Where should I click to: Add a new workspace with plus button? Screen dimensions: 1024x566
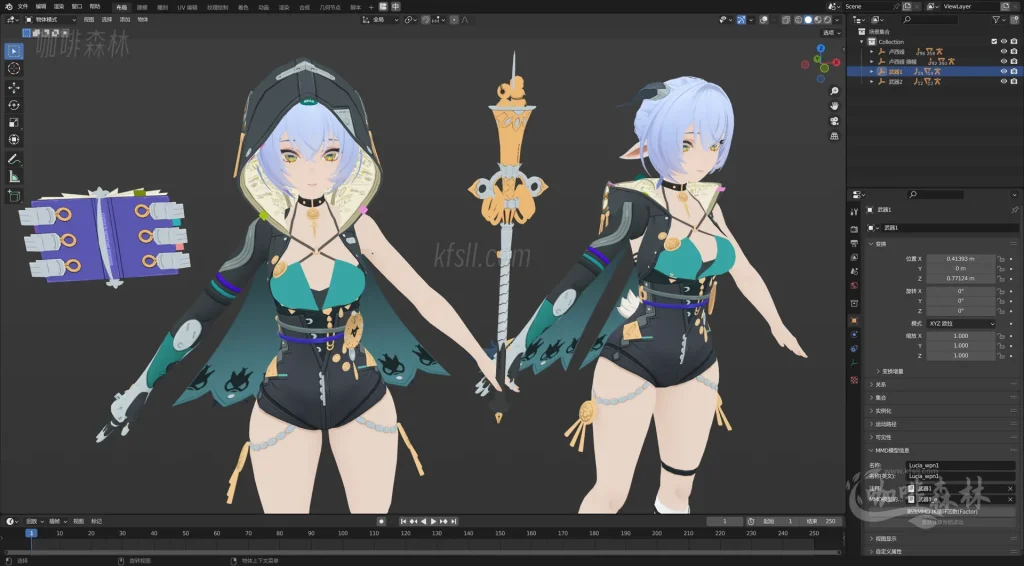[371, 7]
